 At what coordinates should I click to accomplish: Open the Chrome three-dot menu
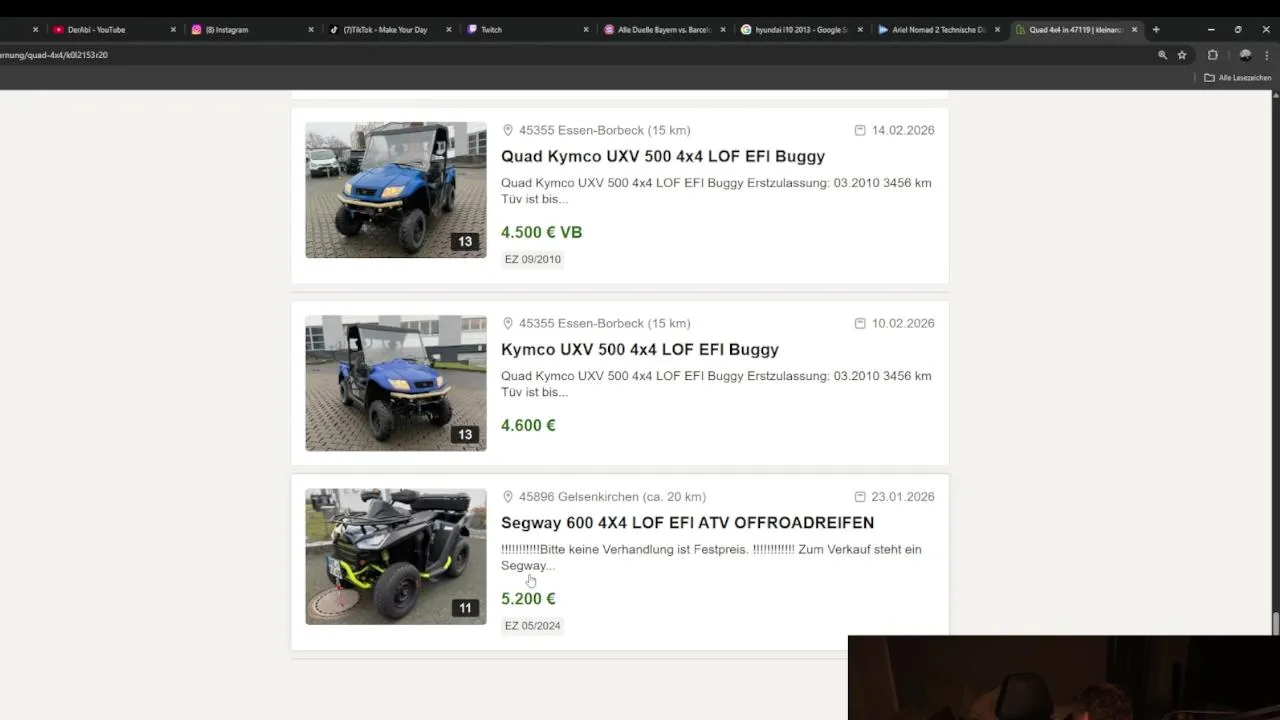(x=1267, y=55)
